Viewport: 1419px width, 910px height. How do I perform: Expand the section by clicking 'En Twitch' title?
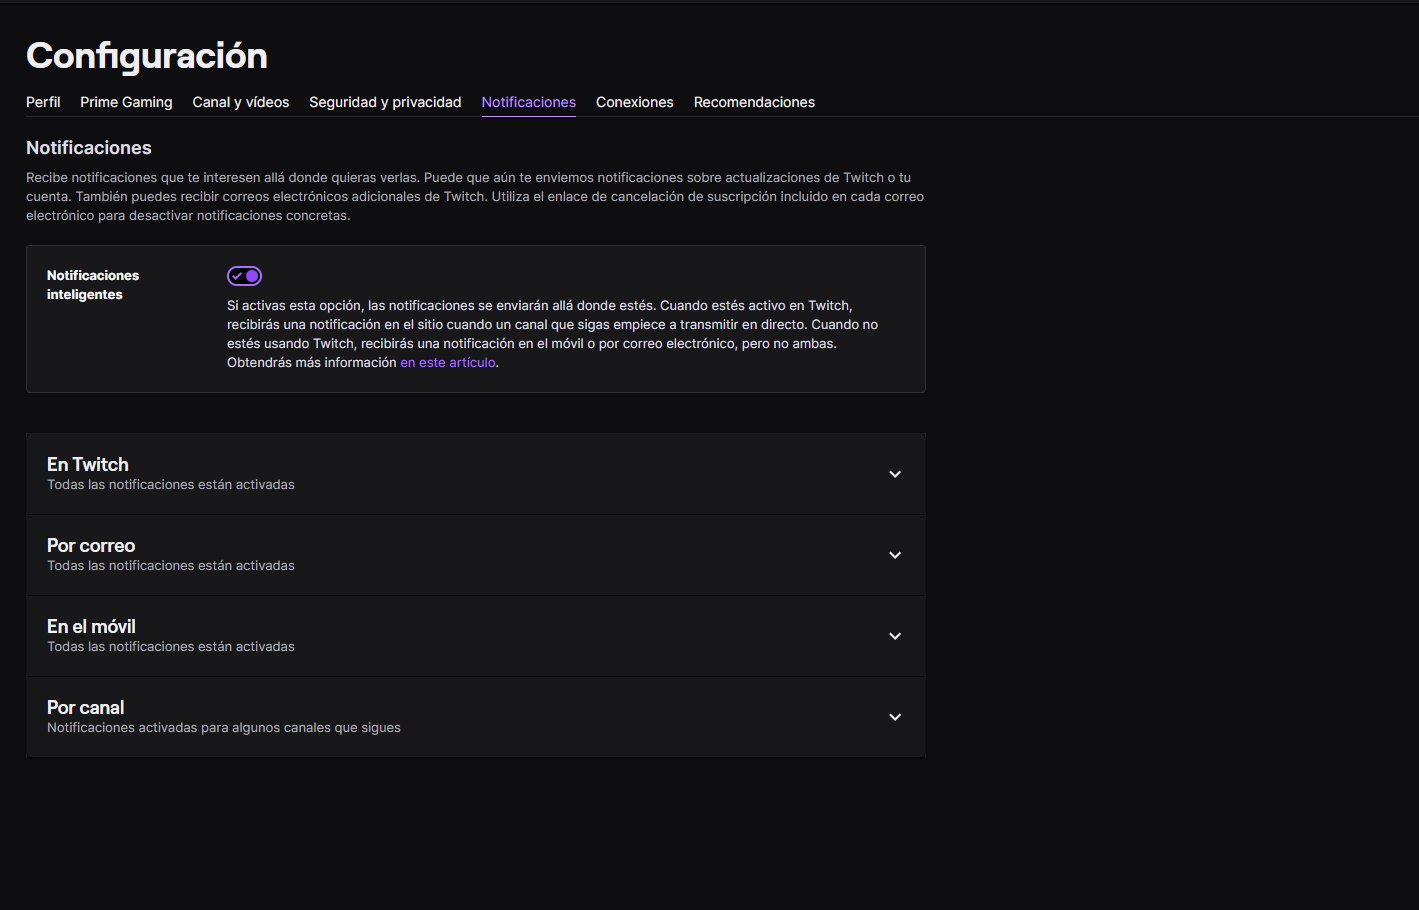coord(88,465)
